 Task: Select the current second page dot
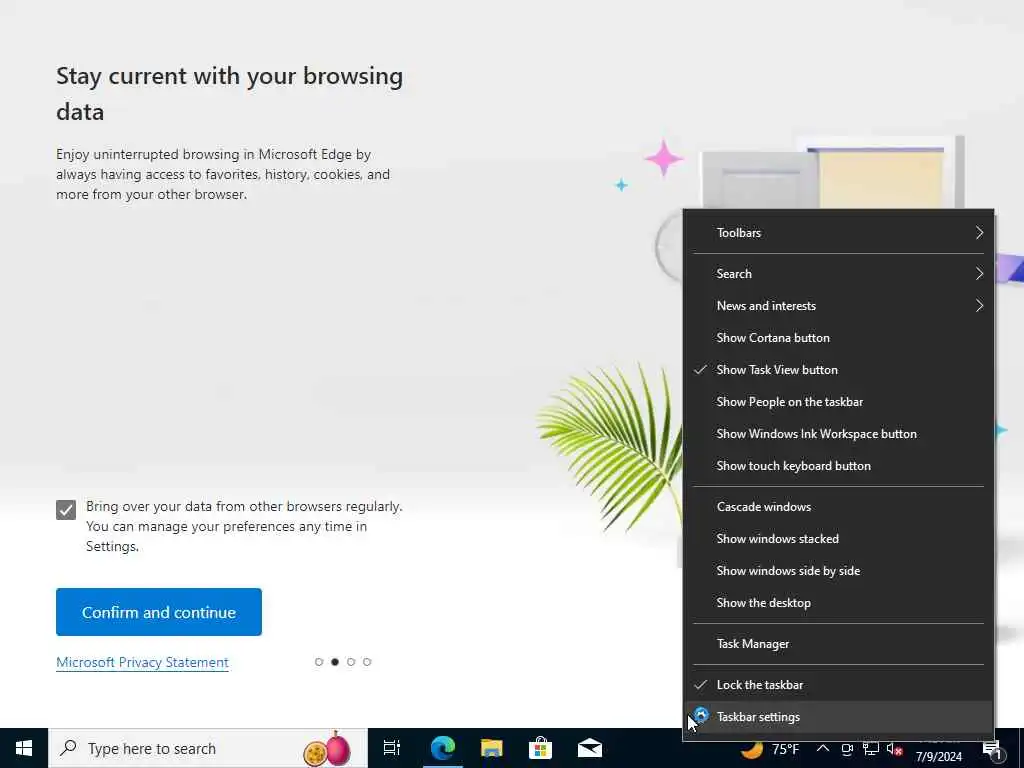click(335, 662)
